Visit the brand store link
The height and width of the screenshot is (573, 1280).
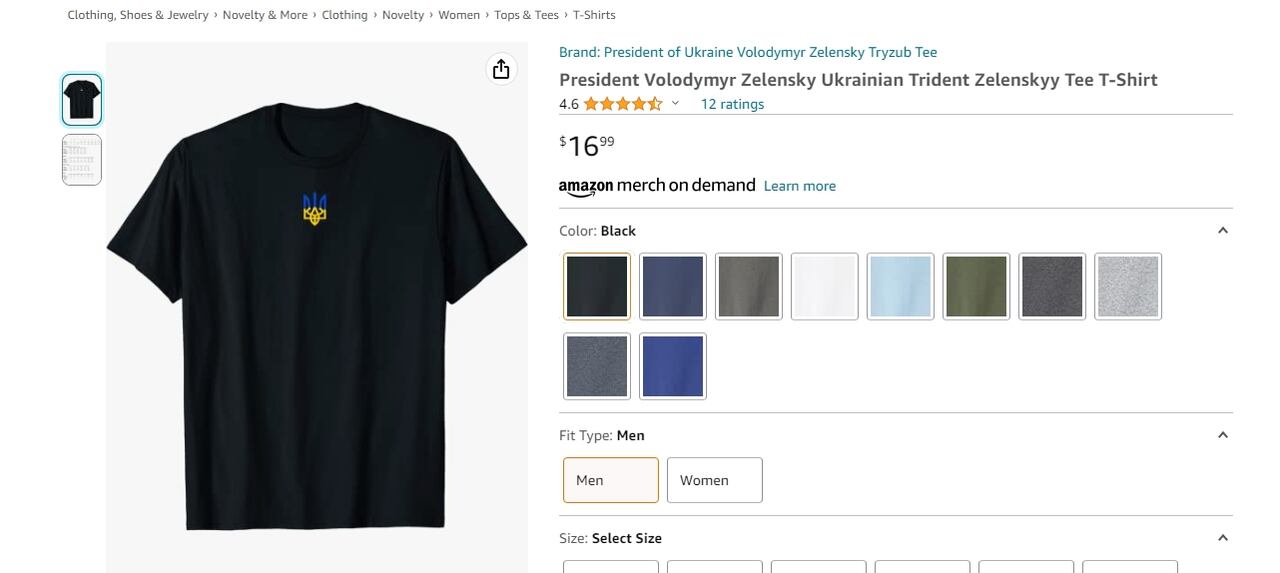747,52
